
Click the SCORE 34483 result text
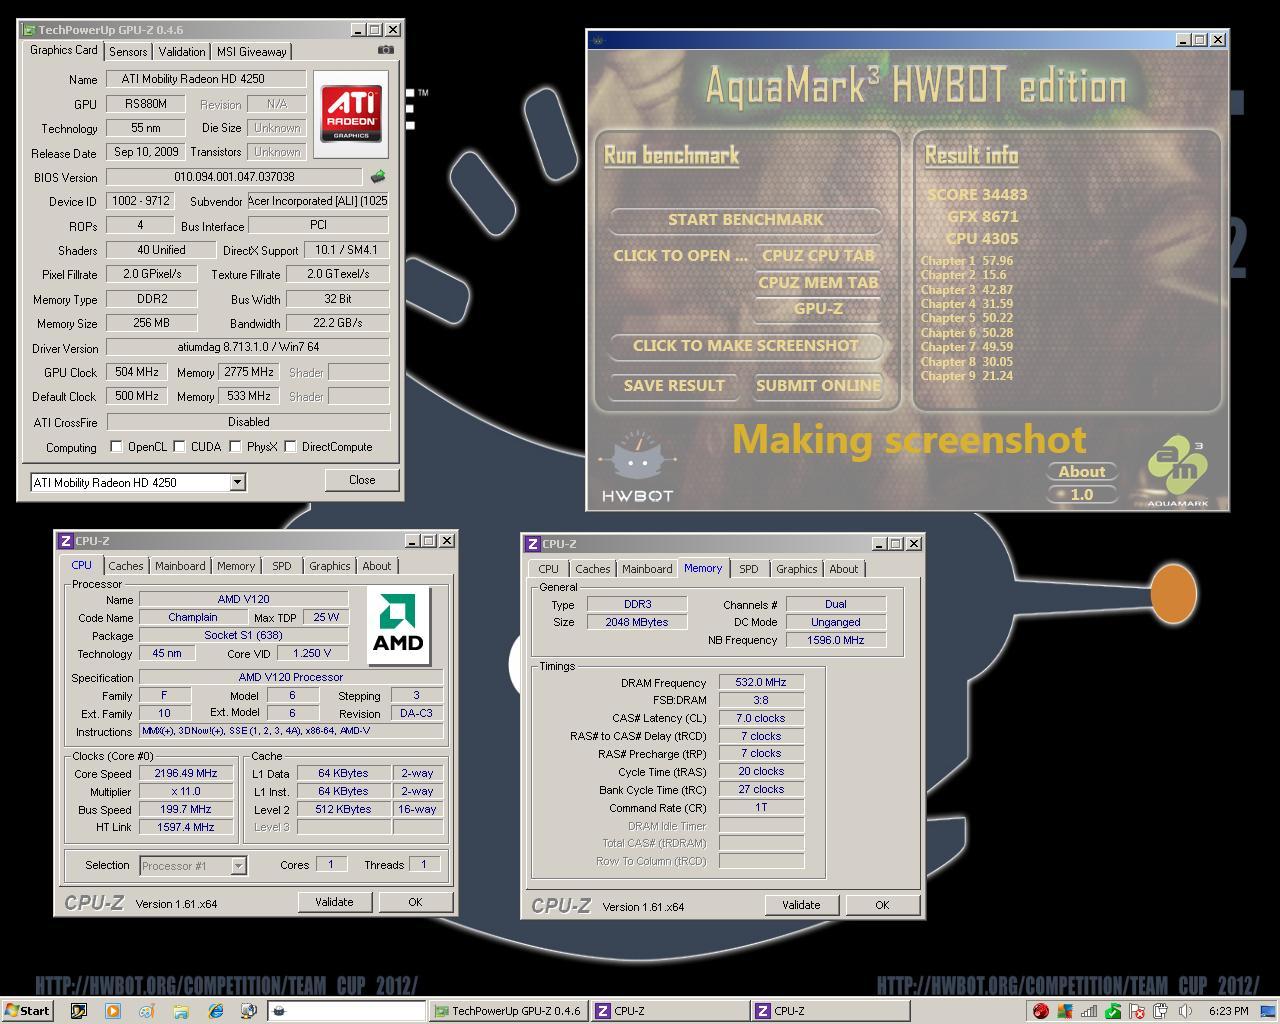point(977,195)
